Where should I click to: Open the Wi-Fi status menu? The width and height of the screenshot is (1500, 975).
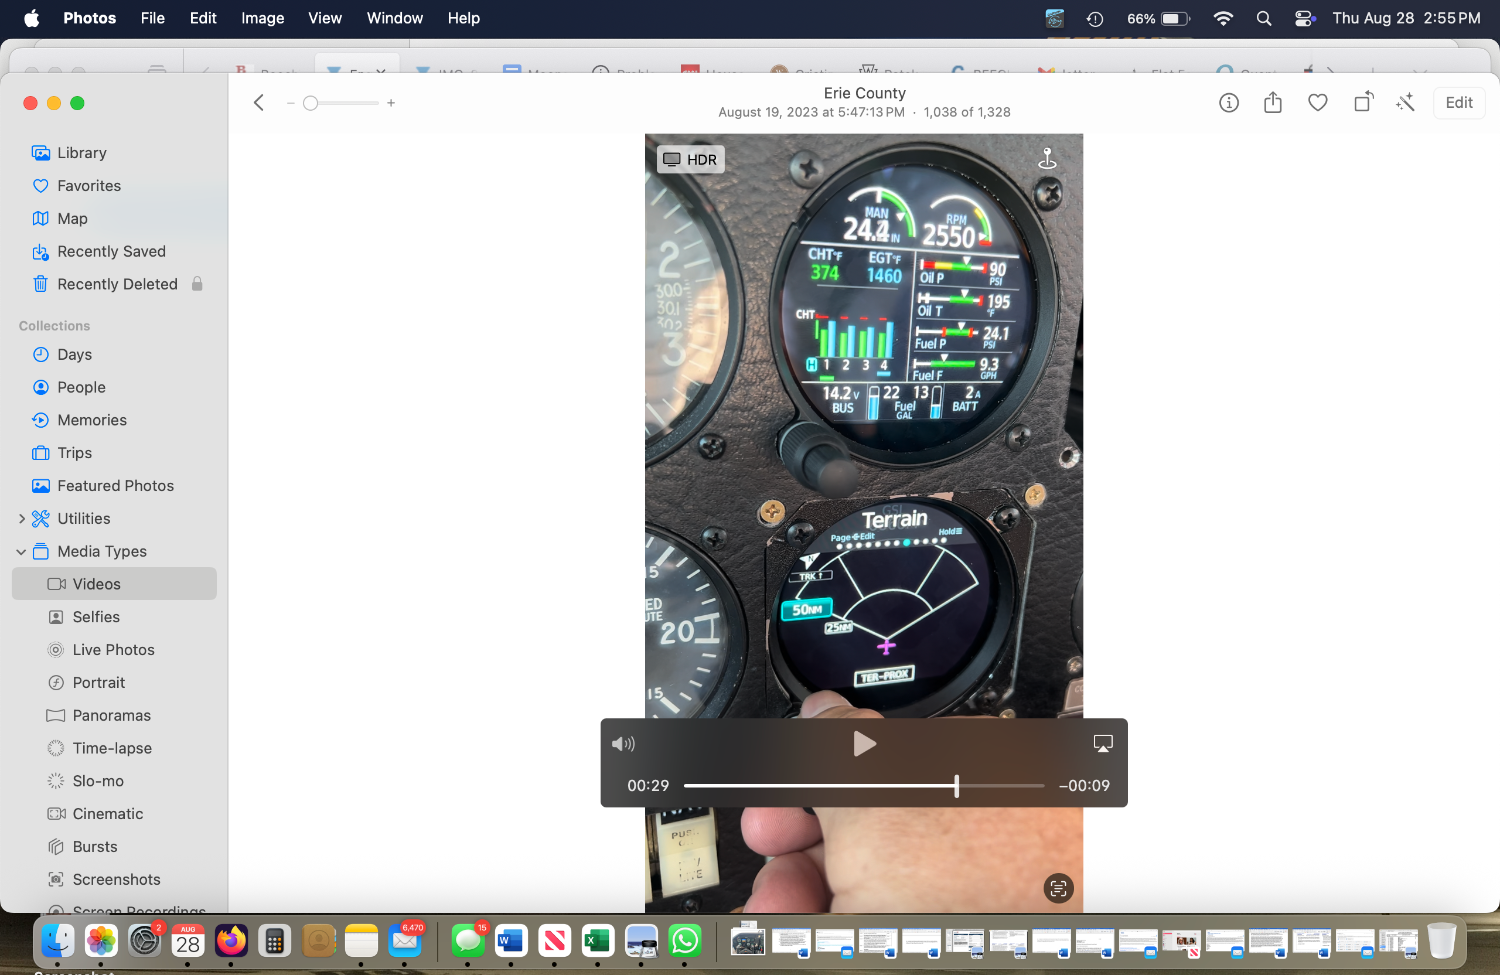point(1223,18)
